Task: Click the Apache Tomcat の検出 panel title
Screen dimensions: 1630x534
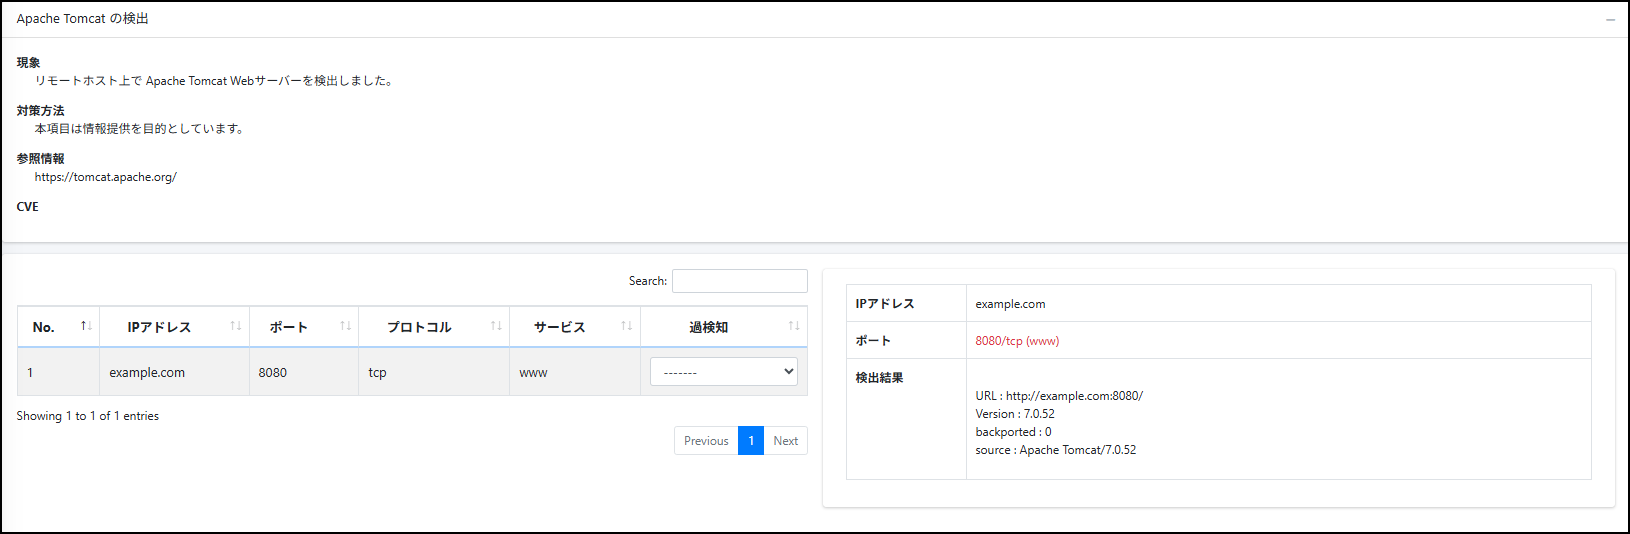Action: click(82, 19)
